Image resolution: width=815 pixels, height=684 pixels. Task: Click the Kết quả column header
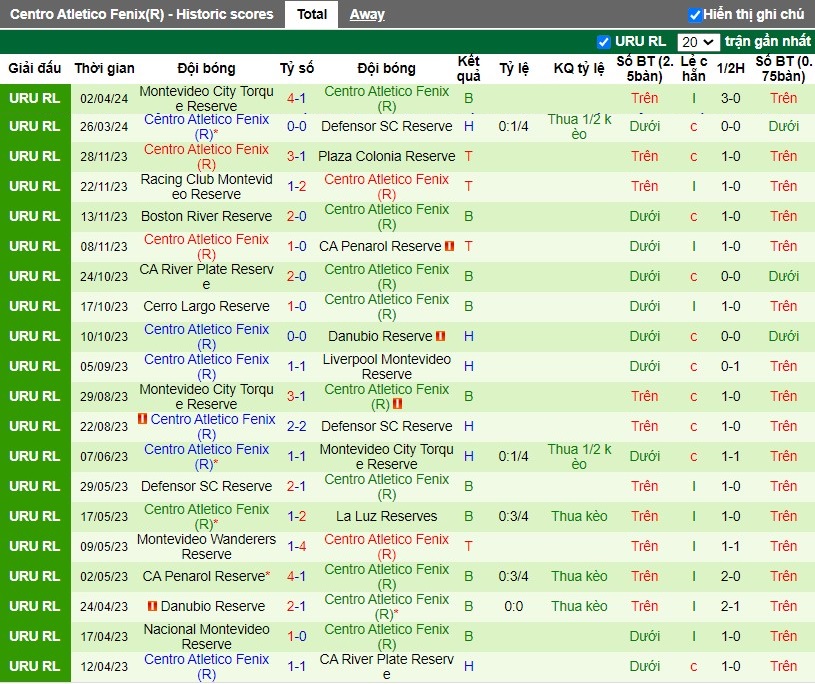[468, 69]
